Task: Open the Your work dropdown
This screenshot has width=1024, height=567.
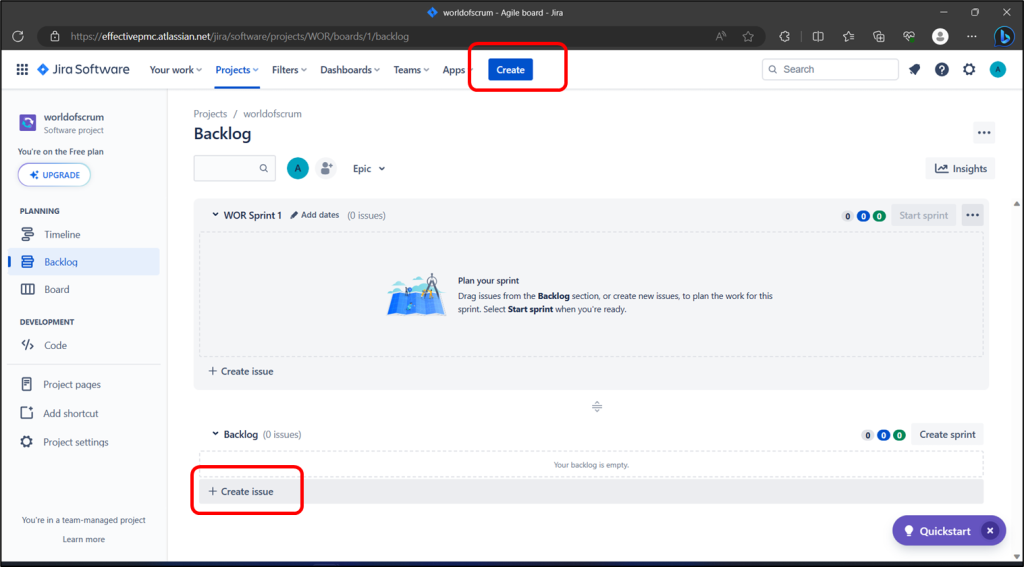Action: [x=176, y=70]
